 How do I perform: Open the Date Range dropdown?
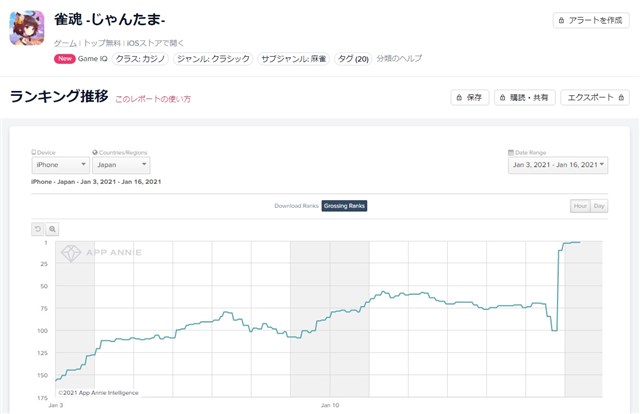click(557, 165)
